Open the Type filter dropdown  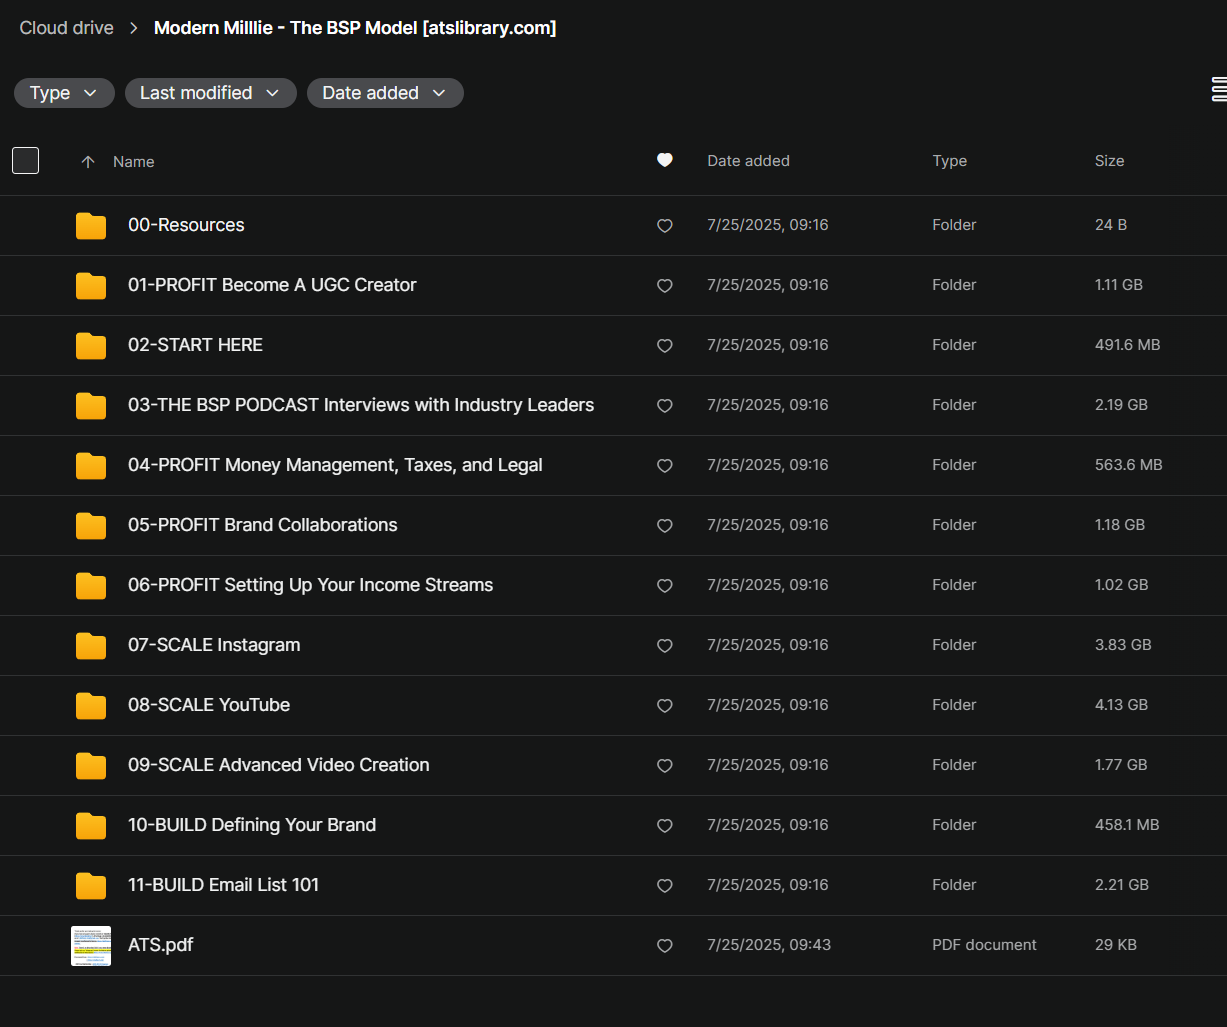click(x=64, y=93)
